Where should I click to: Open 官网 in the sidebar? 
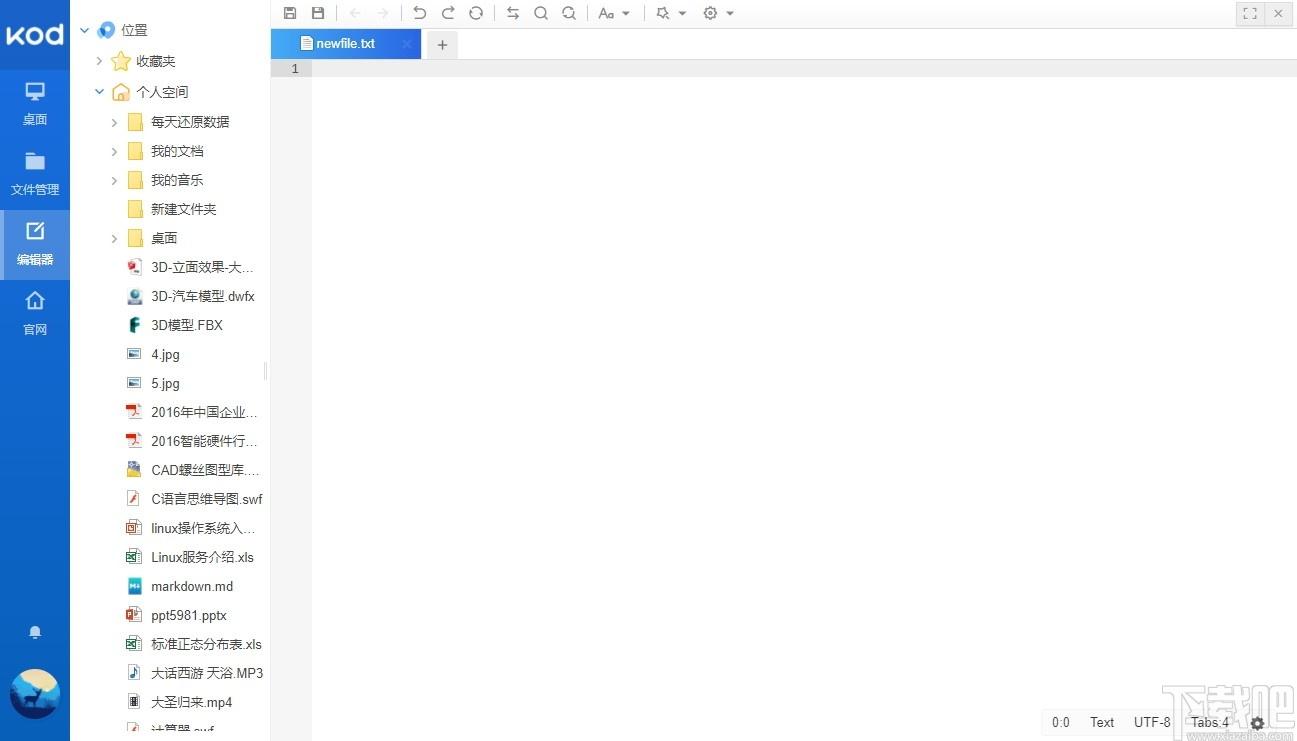35,315
